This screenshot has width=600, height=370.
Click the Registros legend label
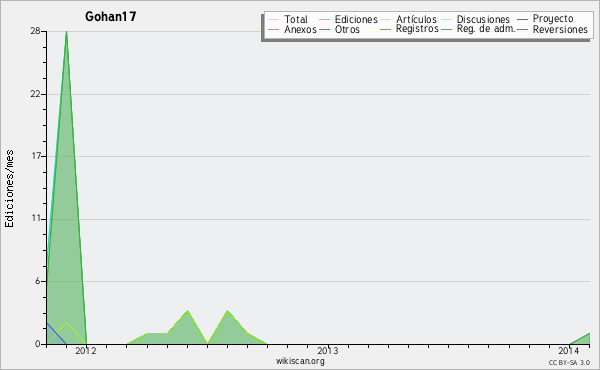tap(417, 29)
